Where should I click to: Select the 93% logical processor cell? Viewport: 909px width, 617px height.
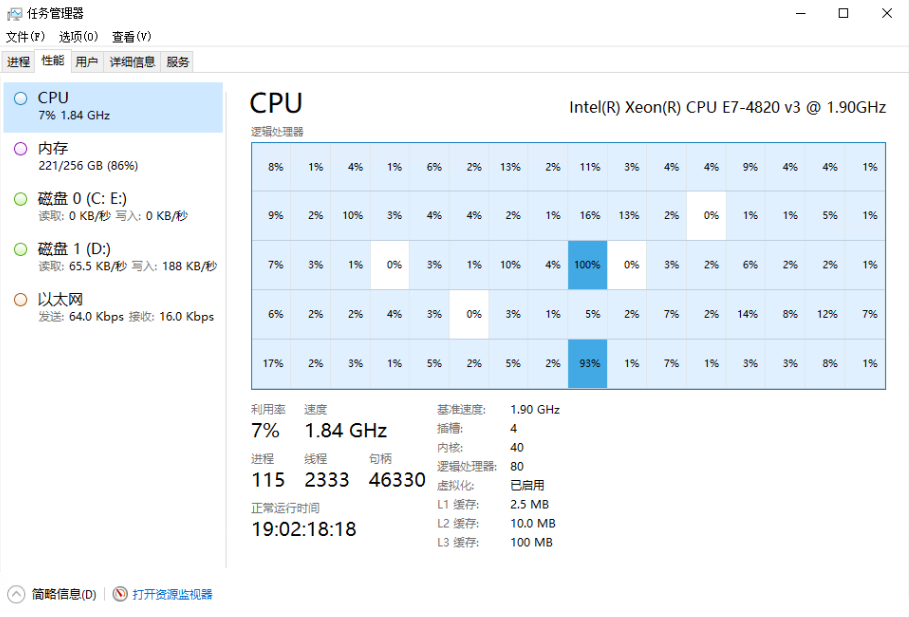587,364
